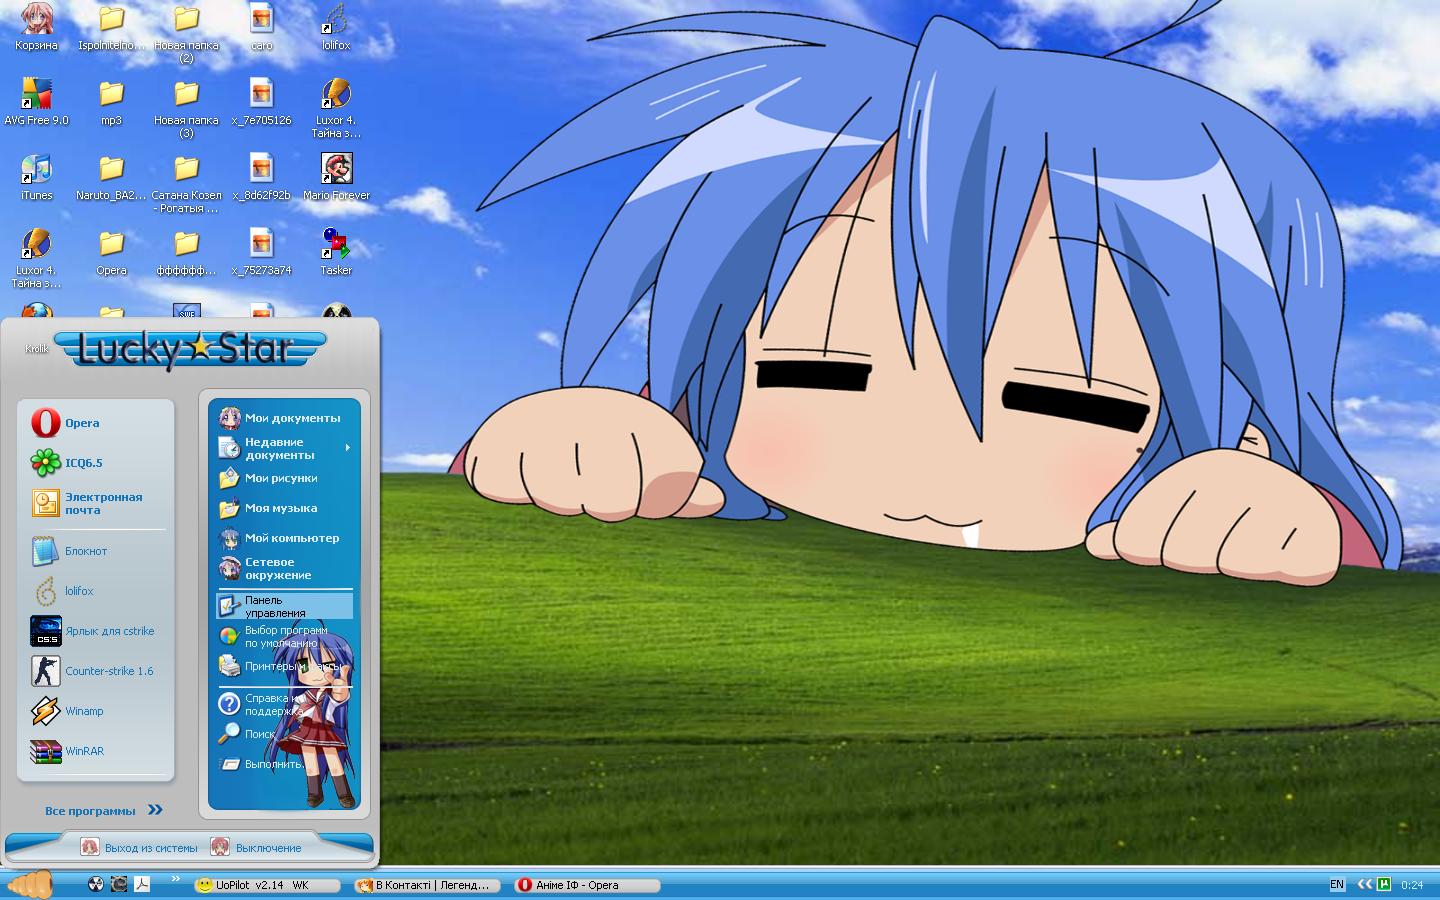Open Блокнот from the start menu

[x=96, y=551]
